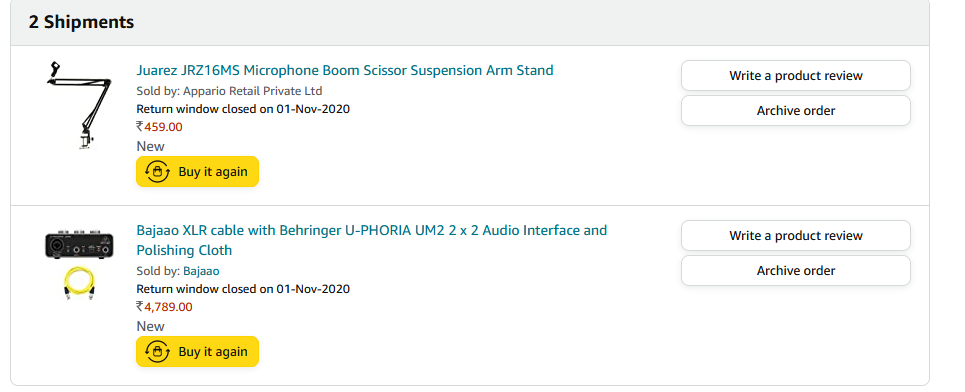
Task: Select Buy it again label for Bajaao bundle
Action: pyautogui.click(x=213, y=351)
